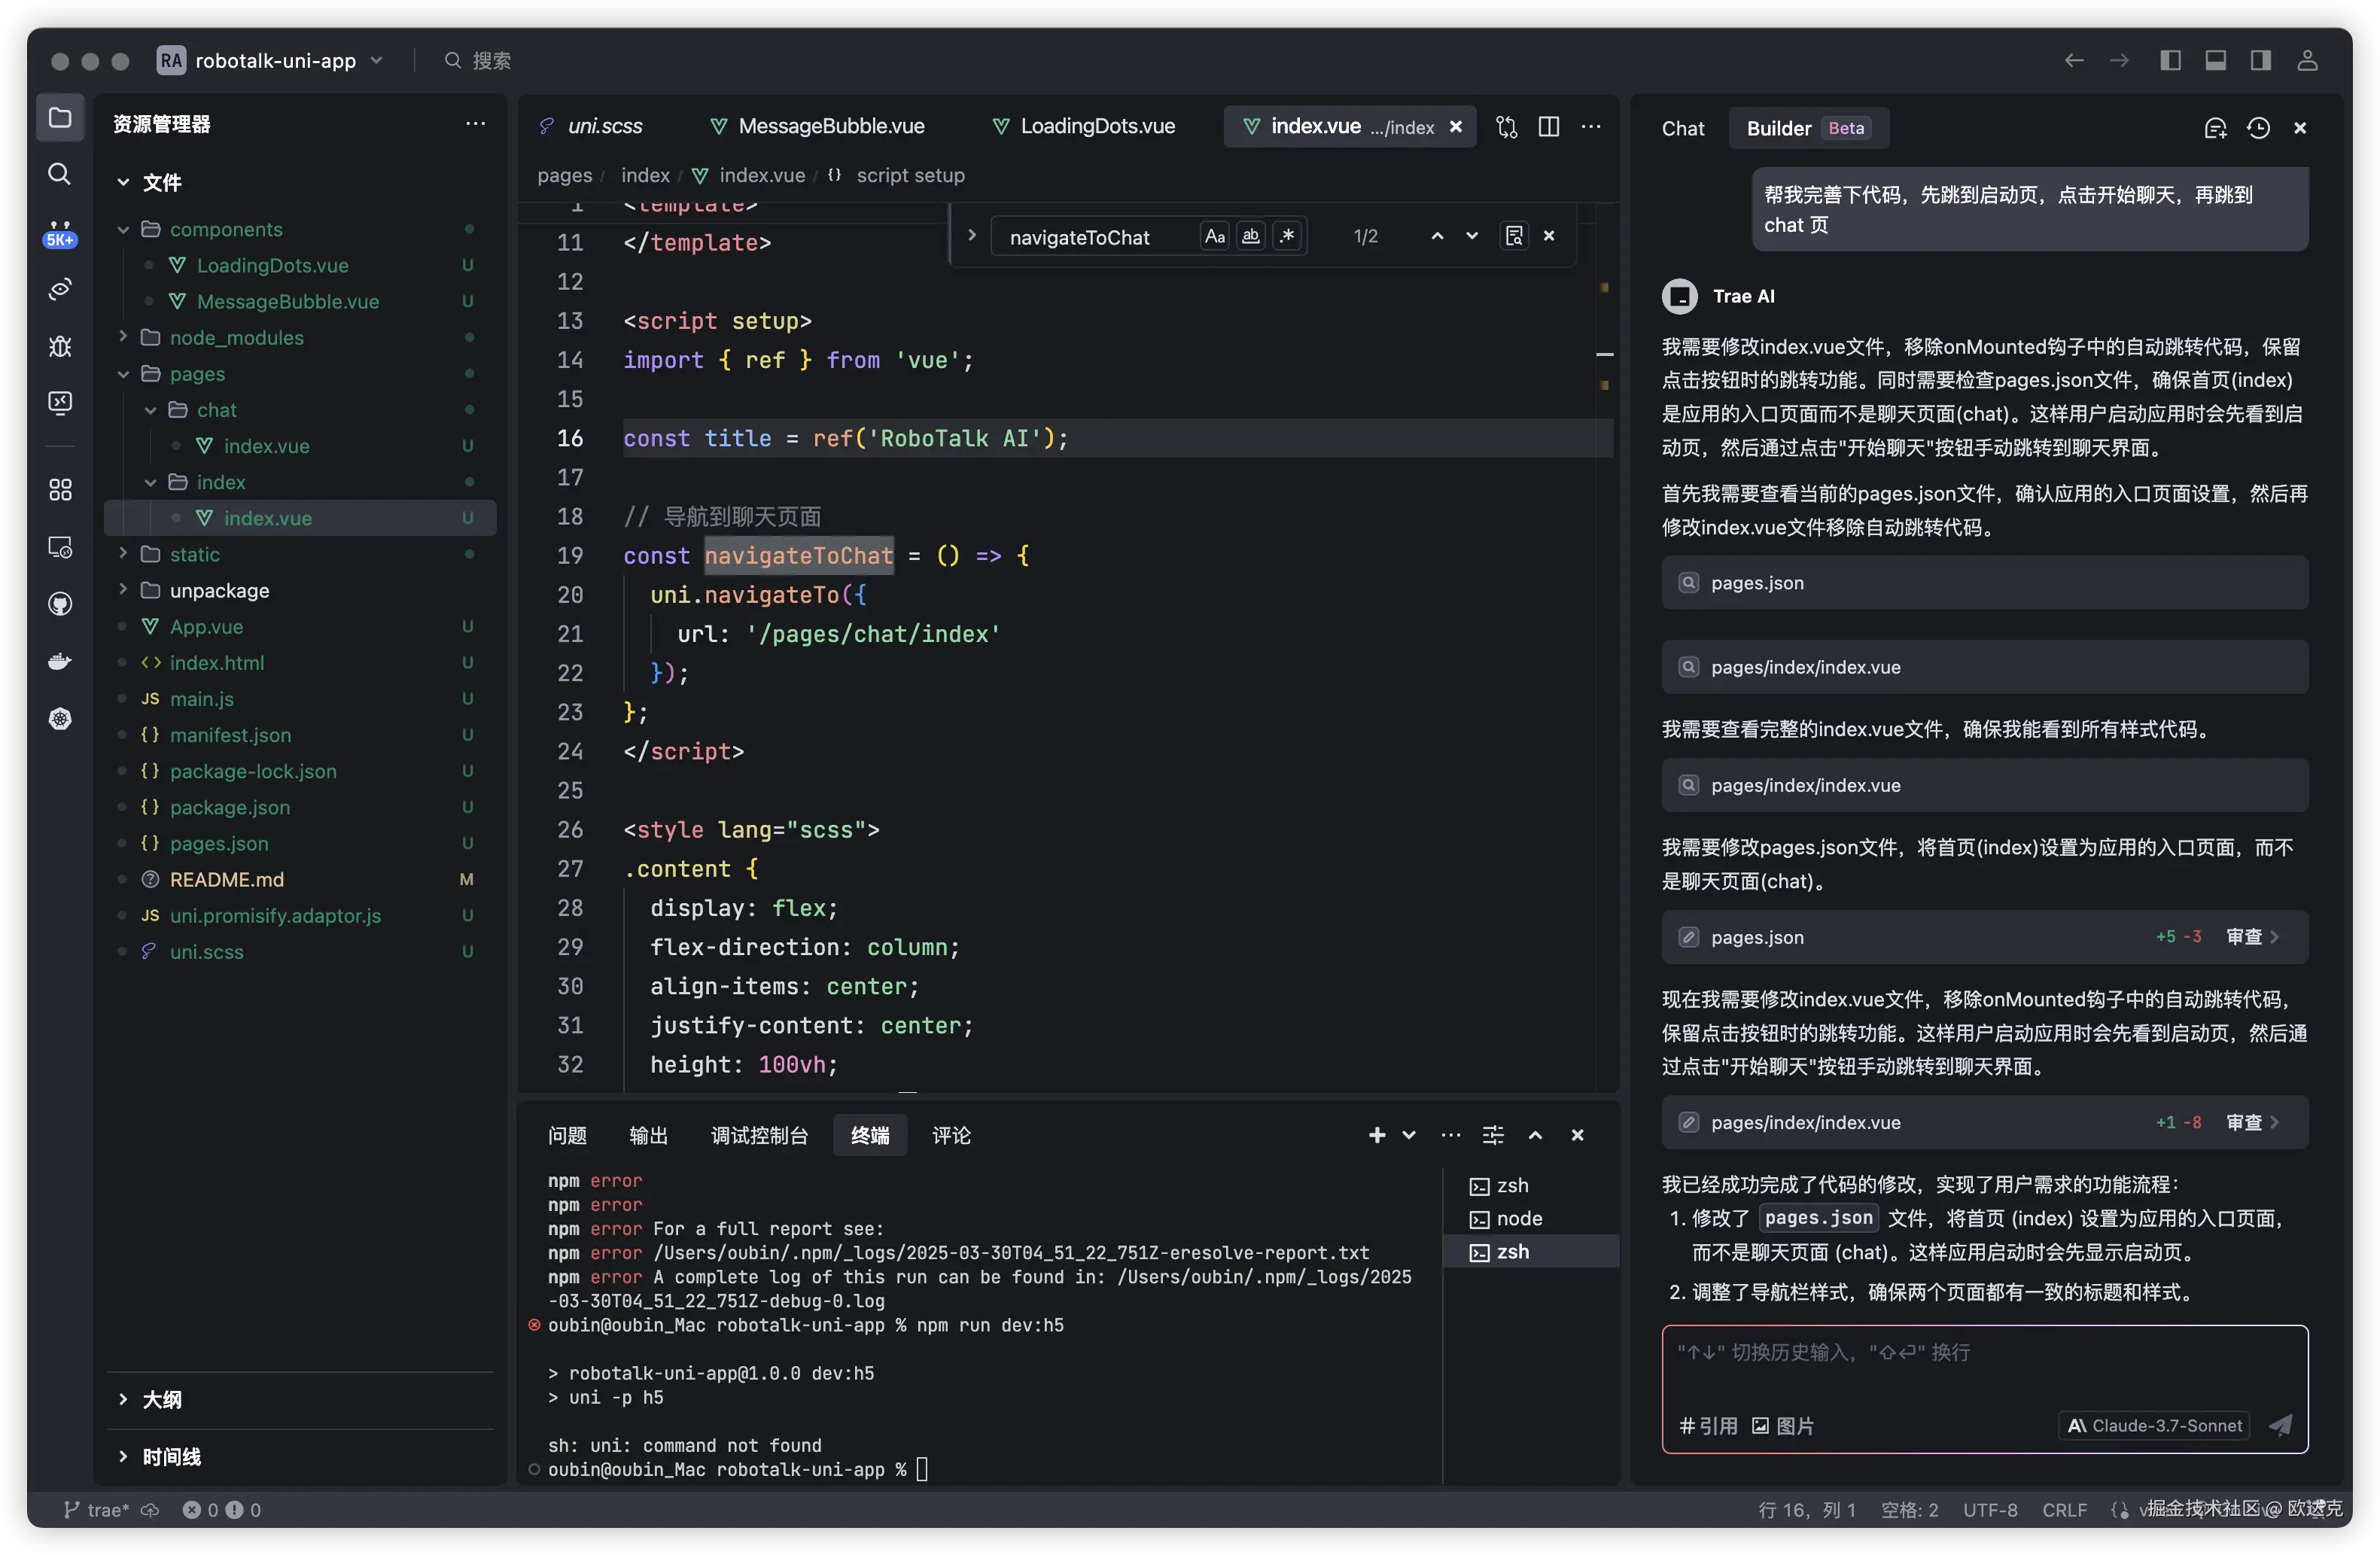Click the split editor icon
The width and height of the screenshot is (2380, 1555).
click(1548, 127)
